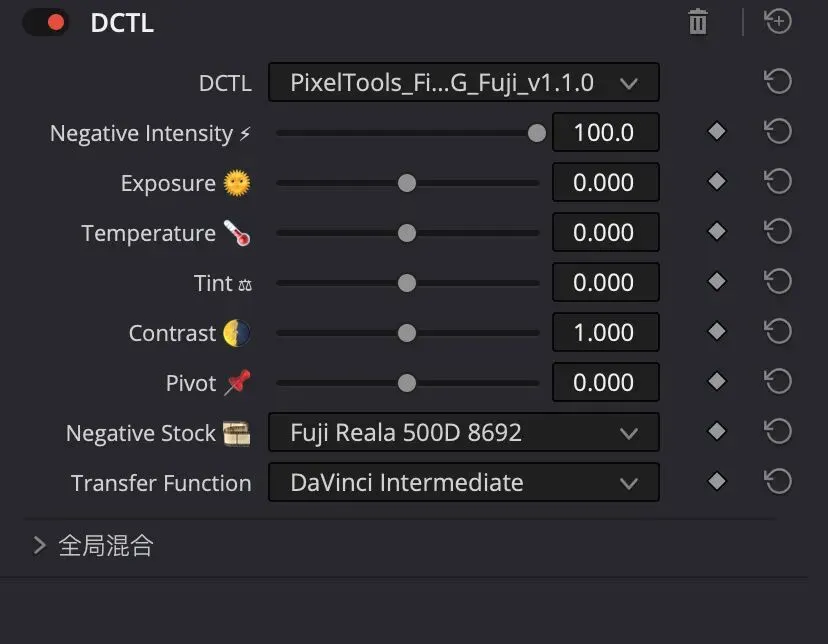Reset the Negative Stock selection
This screenshot has width=828, height=644.
[778, 431]
